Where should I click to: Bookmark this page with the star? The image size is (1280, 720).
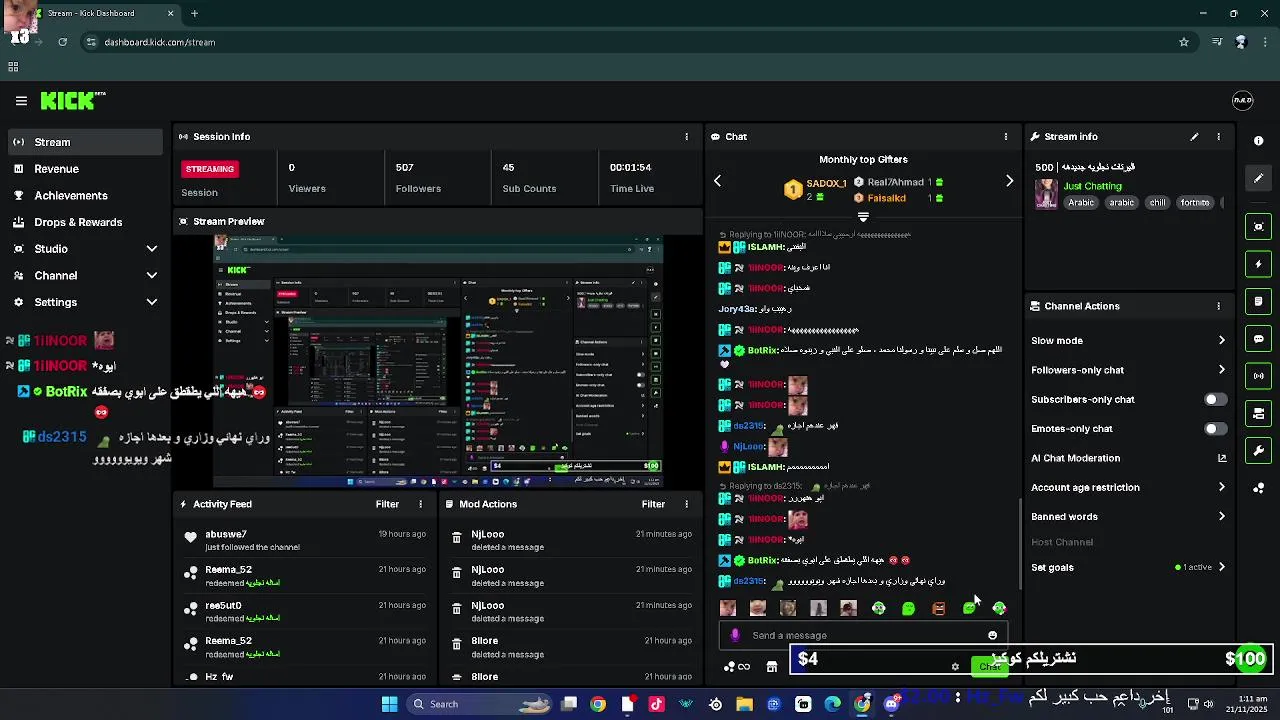pyautogui.click(x=1184, y=42)
